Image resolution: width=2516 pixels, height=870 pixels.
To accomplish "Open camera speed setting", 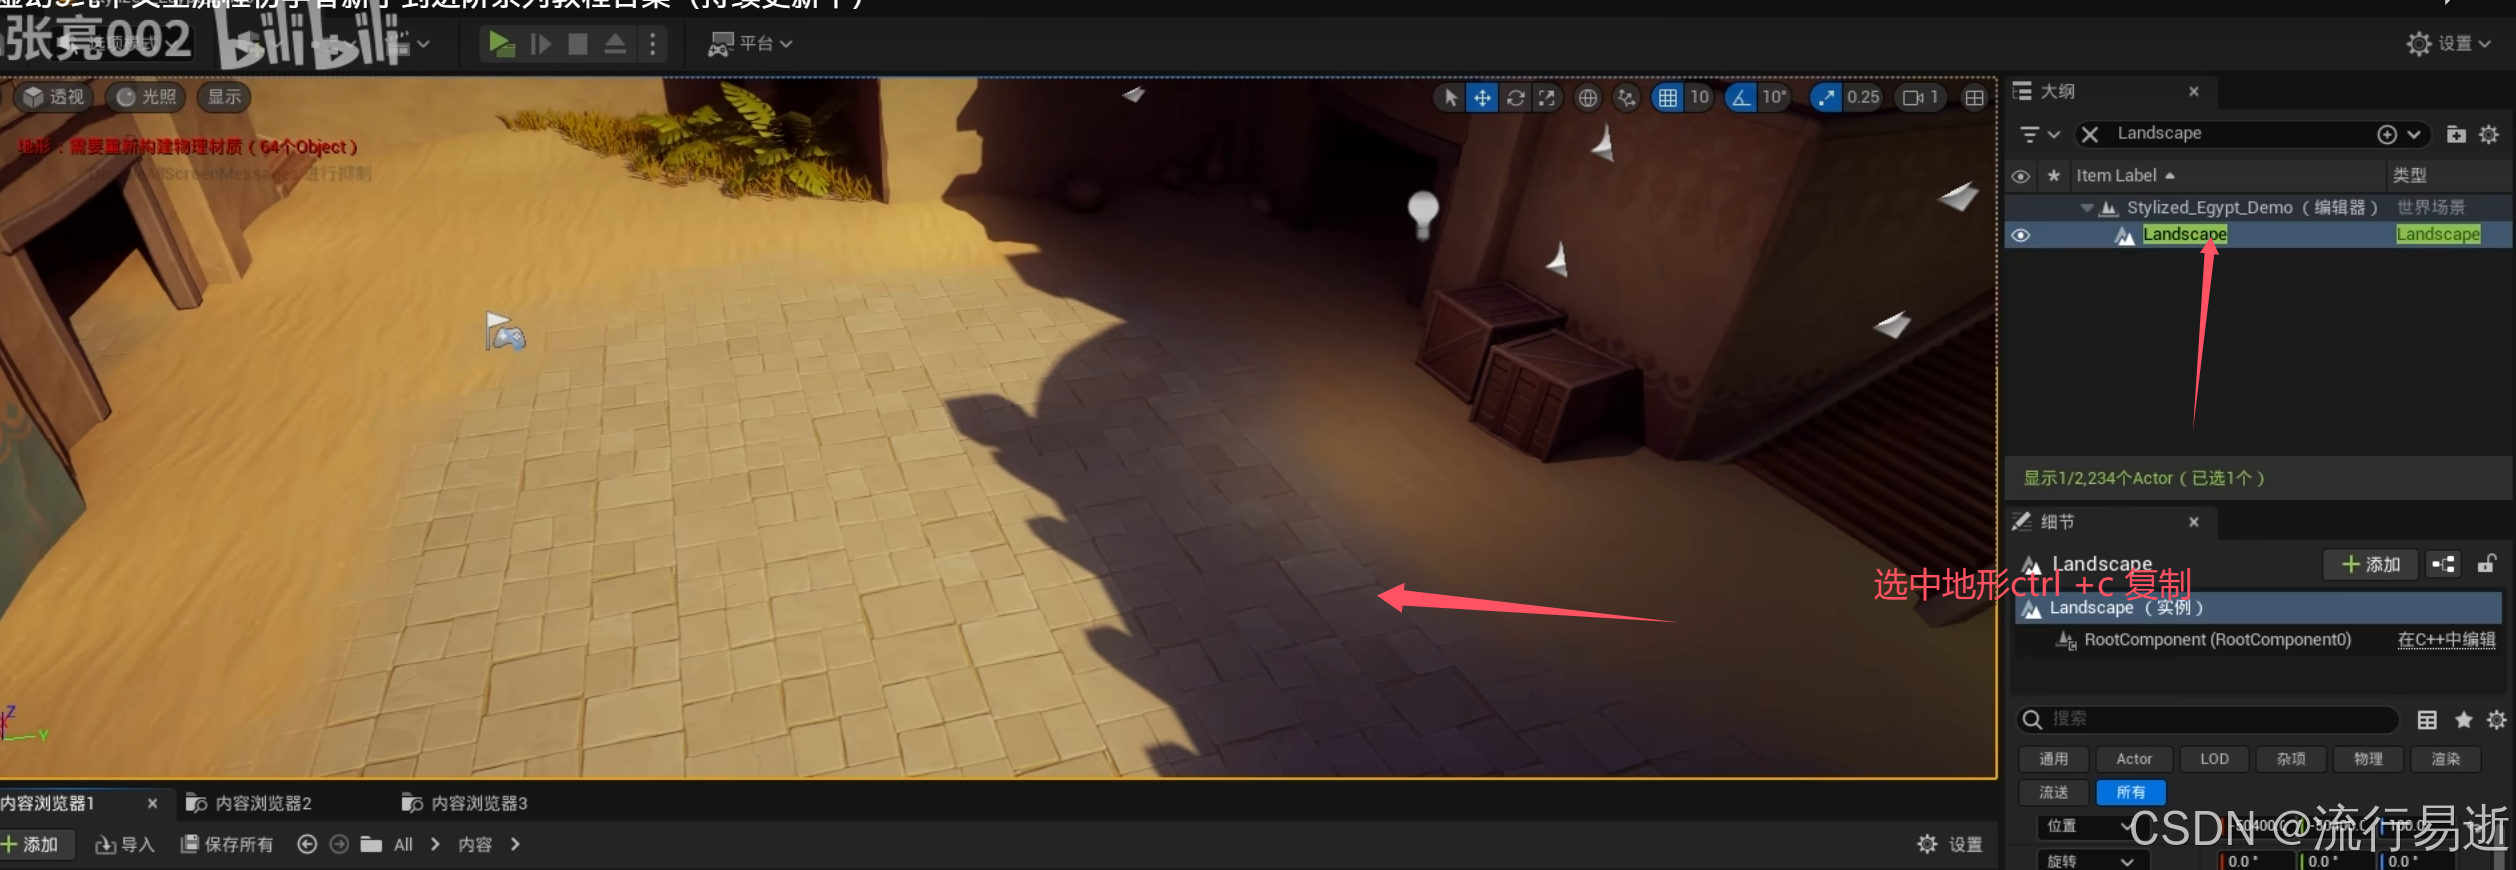I will click(1920, 97).
